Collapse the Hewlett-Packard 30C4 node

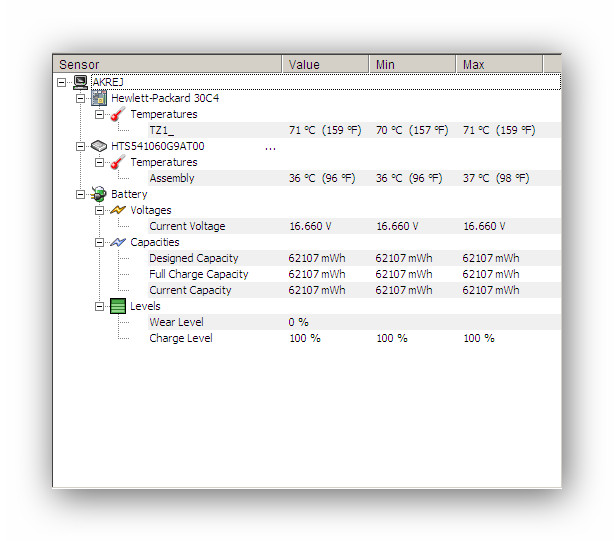(80, 98)
